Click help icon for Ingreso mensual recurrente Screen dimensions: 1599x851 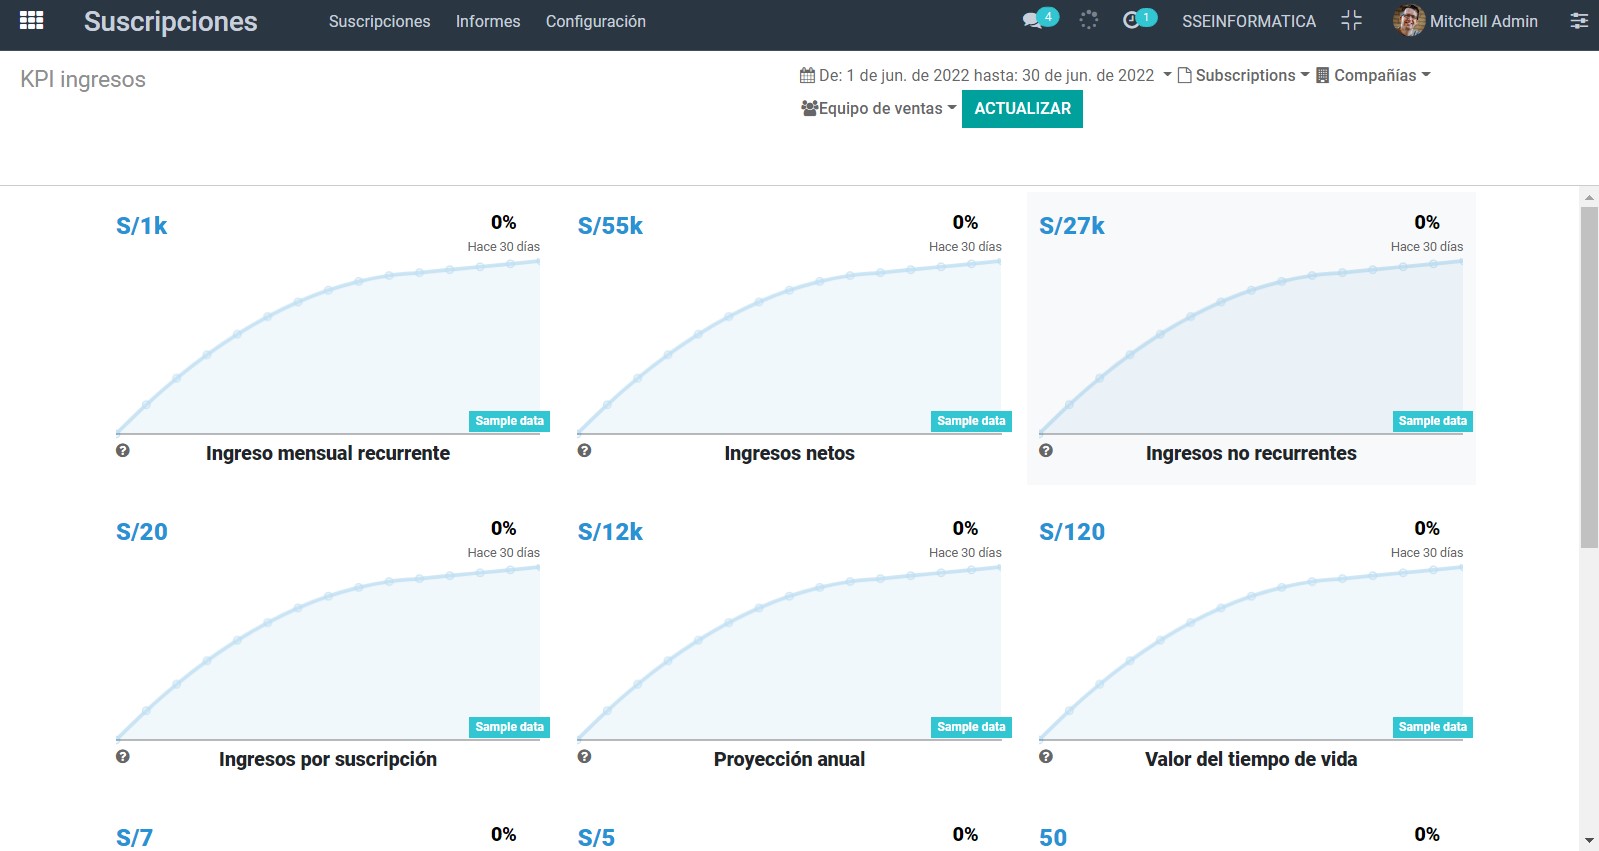pyautogui.click(x=123, y=451)
